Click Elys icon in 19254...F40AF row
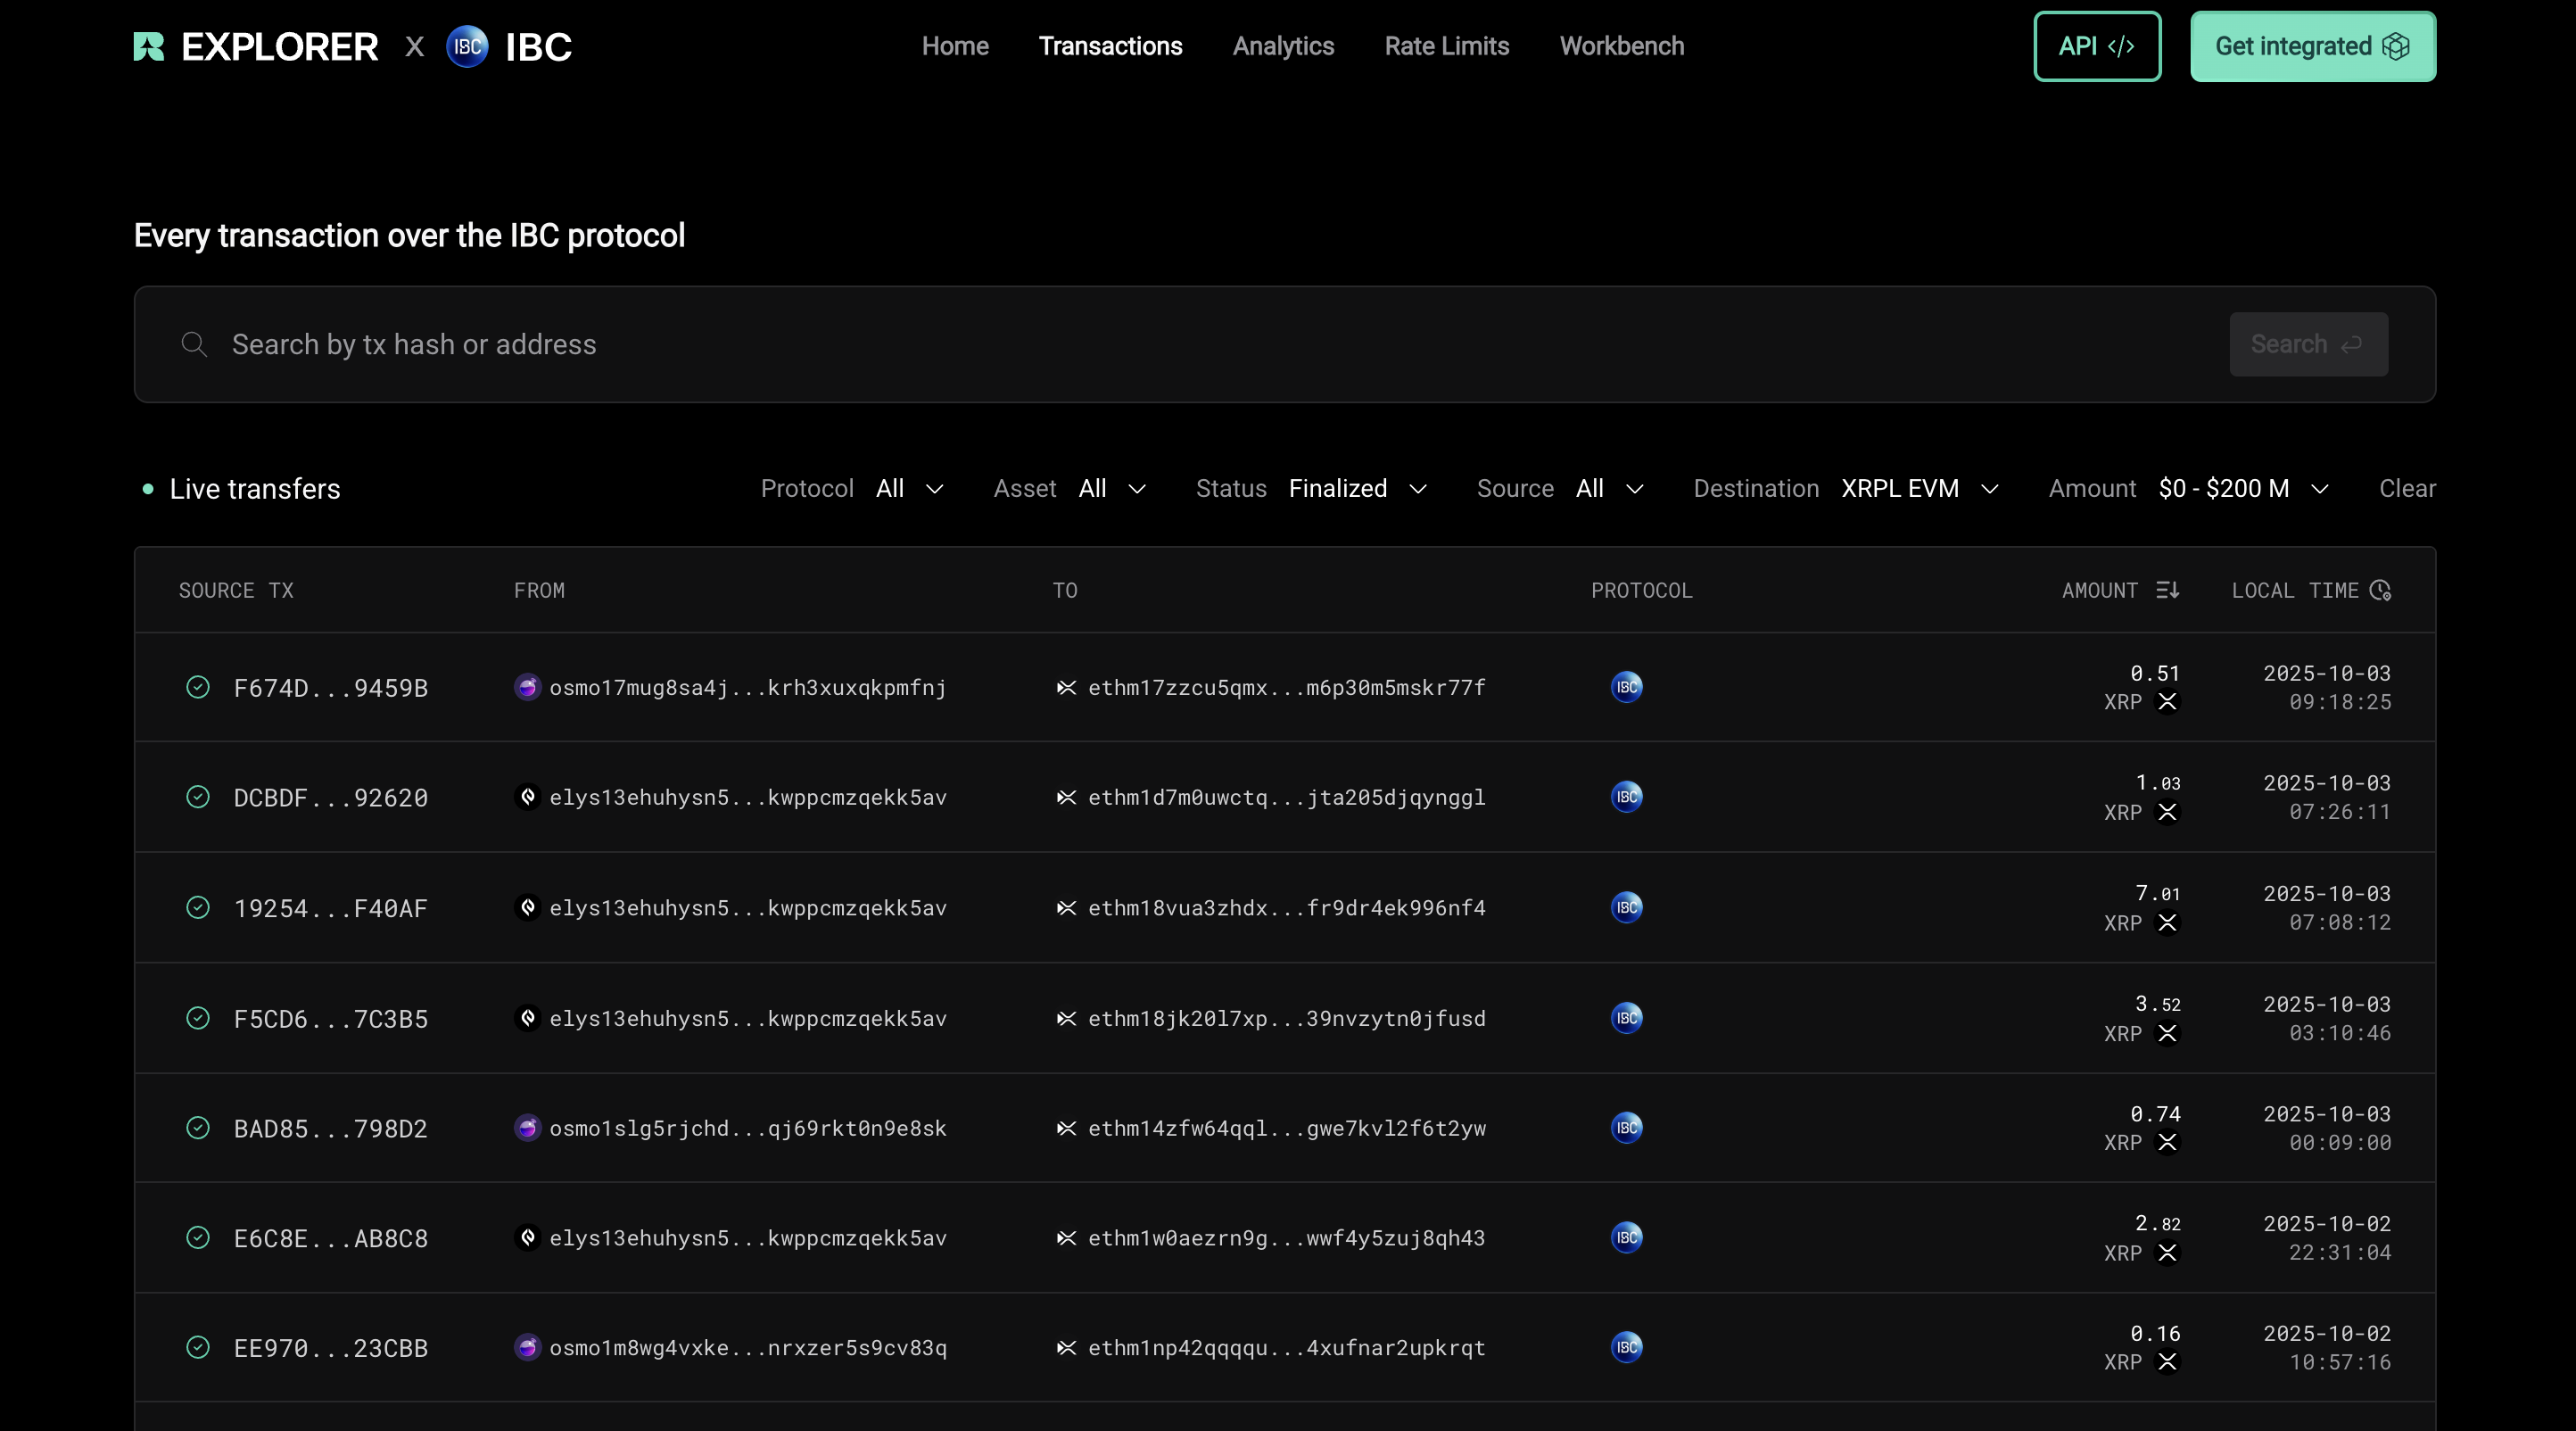Viewport: 2576px width, 1431px height. coord(527,907)
